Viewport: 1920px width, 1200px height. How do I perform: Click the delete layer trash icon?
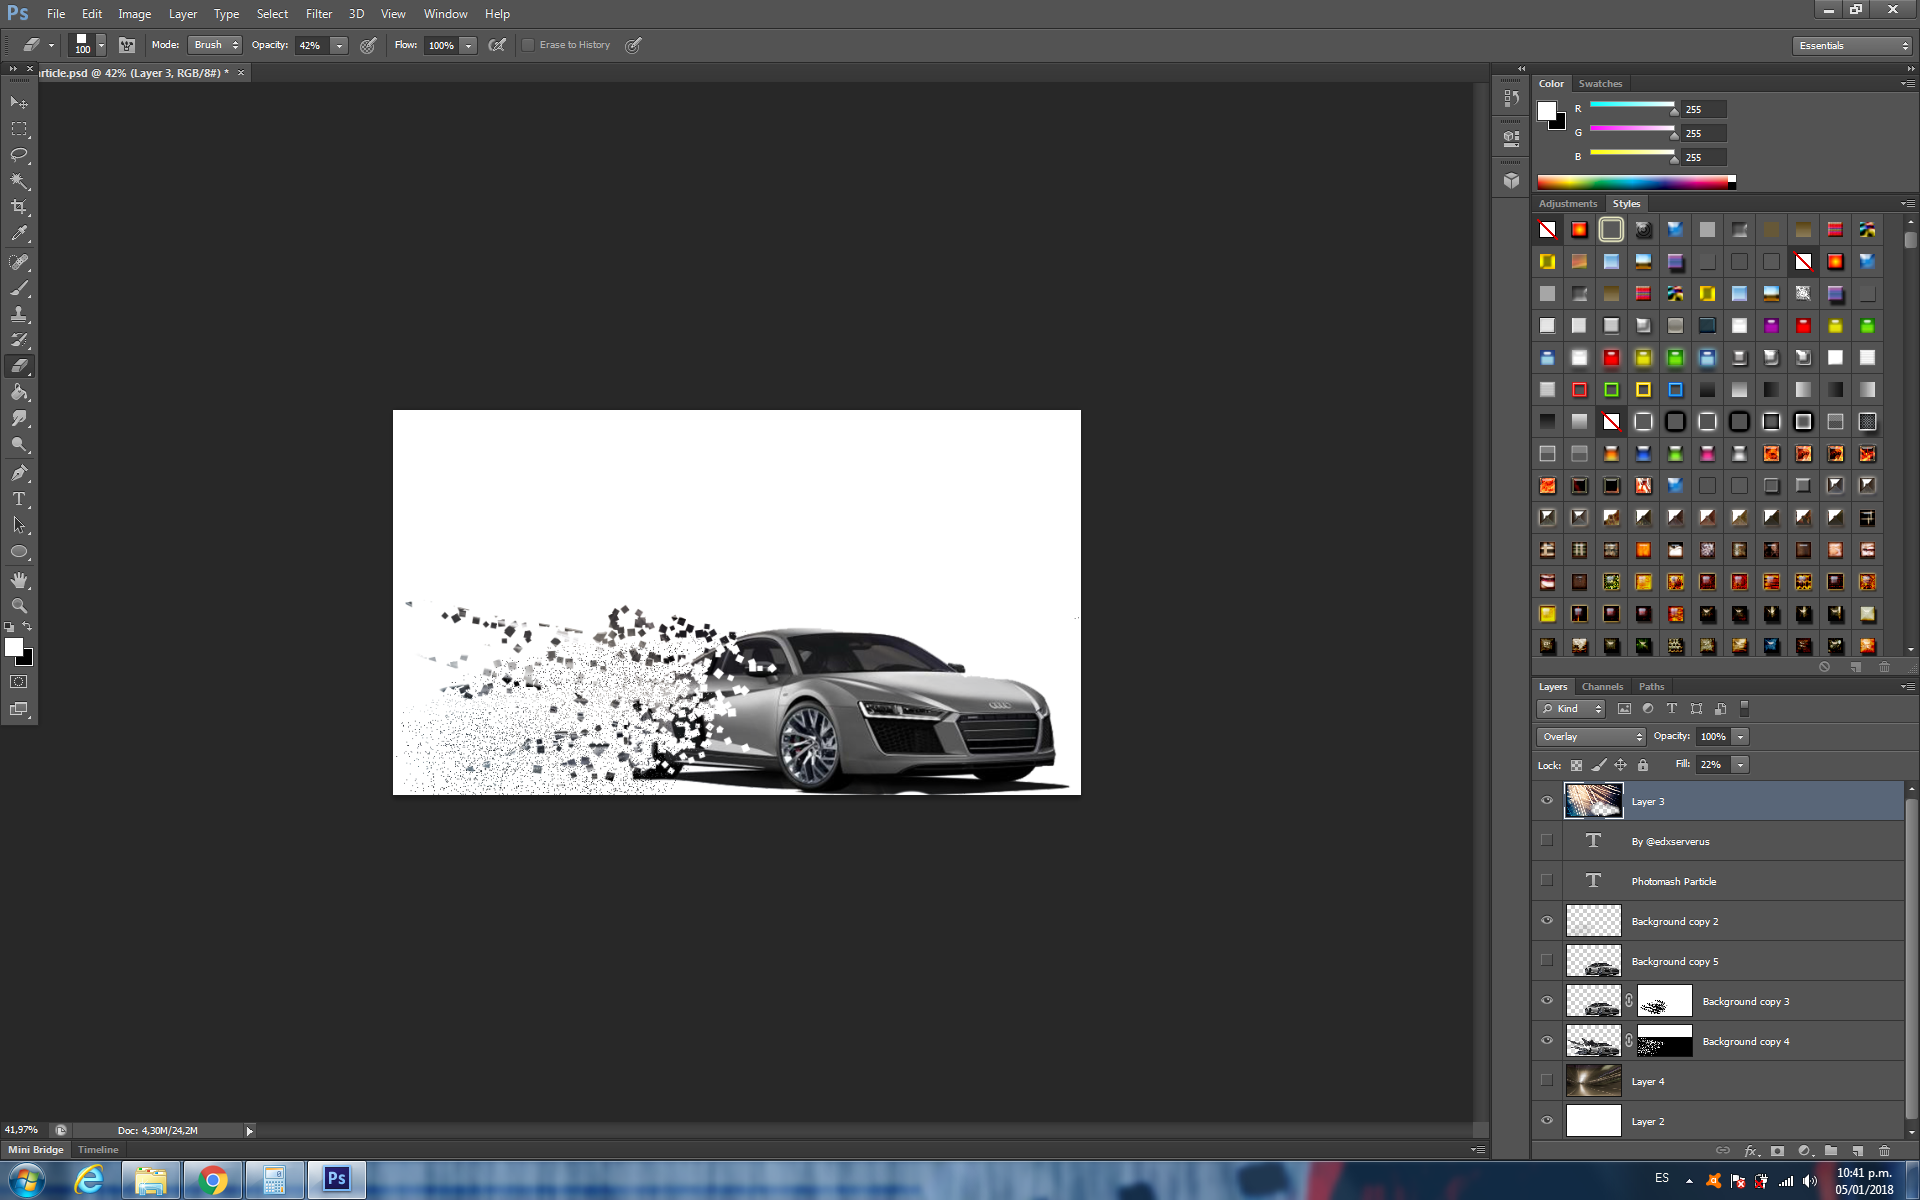(1884, 1151)
